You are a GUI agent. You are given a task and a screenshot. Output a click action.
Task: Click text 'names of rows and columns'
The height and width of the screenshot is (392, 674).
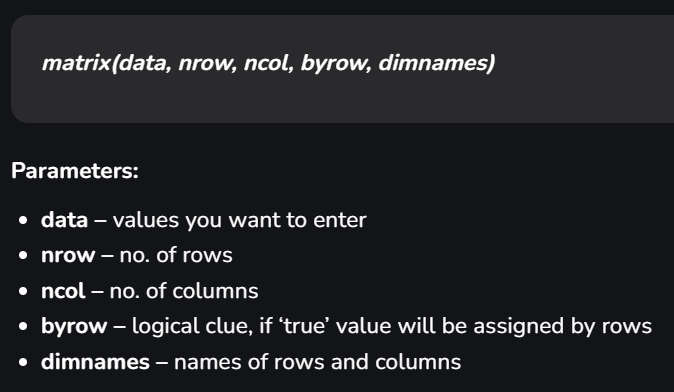[x=317, y=362]
